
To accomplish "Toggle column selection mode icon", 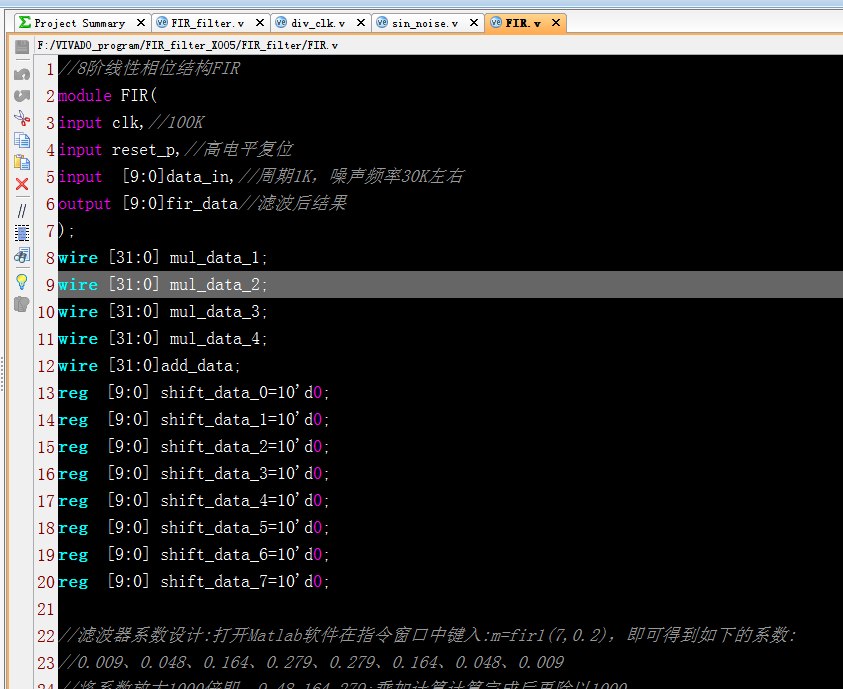I will (x=21, y=233).
